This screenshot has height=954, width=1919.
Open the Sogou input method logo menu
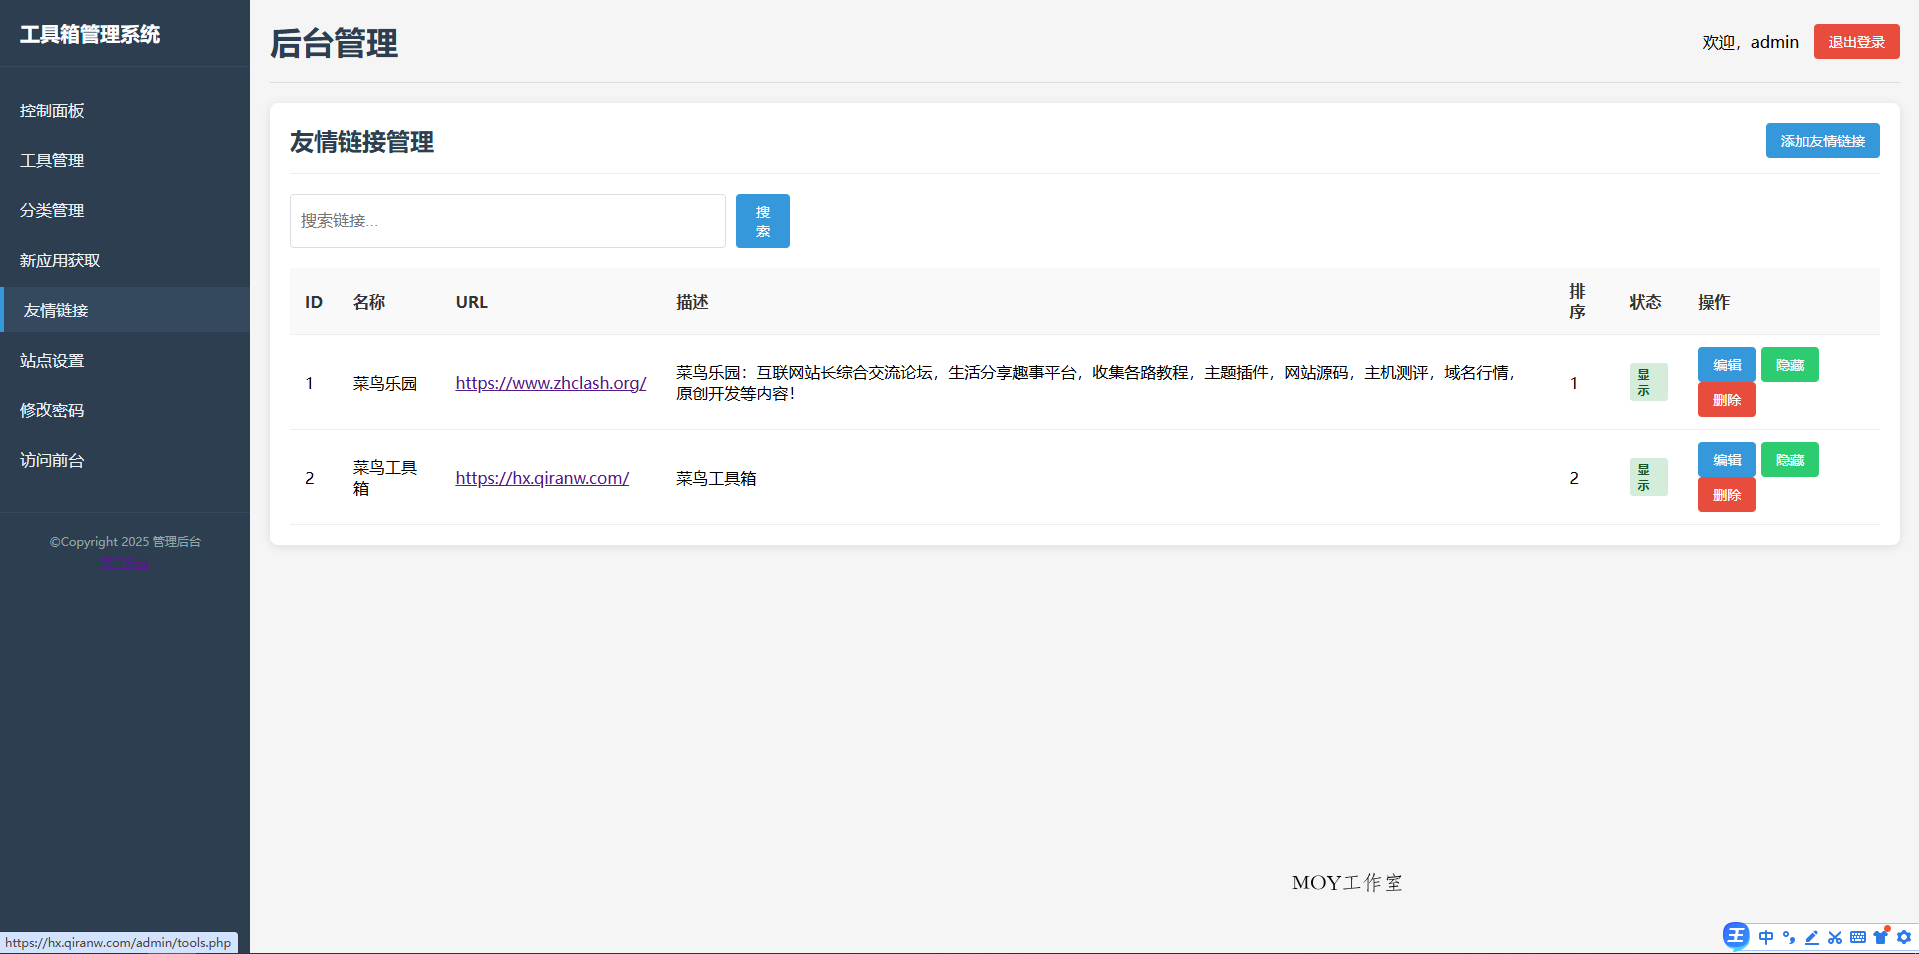pyautogui.click(x=1735, y=936)
